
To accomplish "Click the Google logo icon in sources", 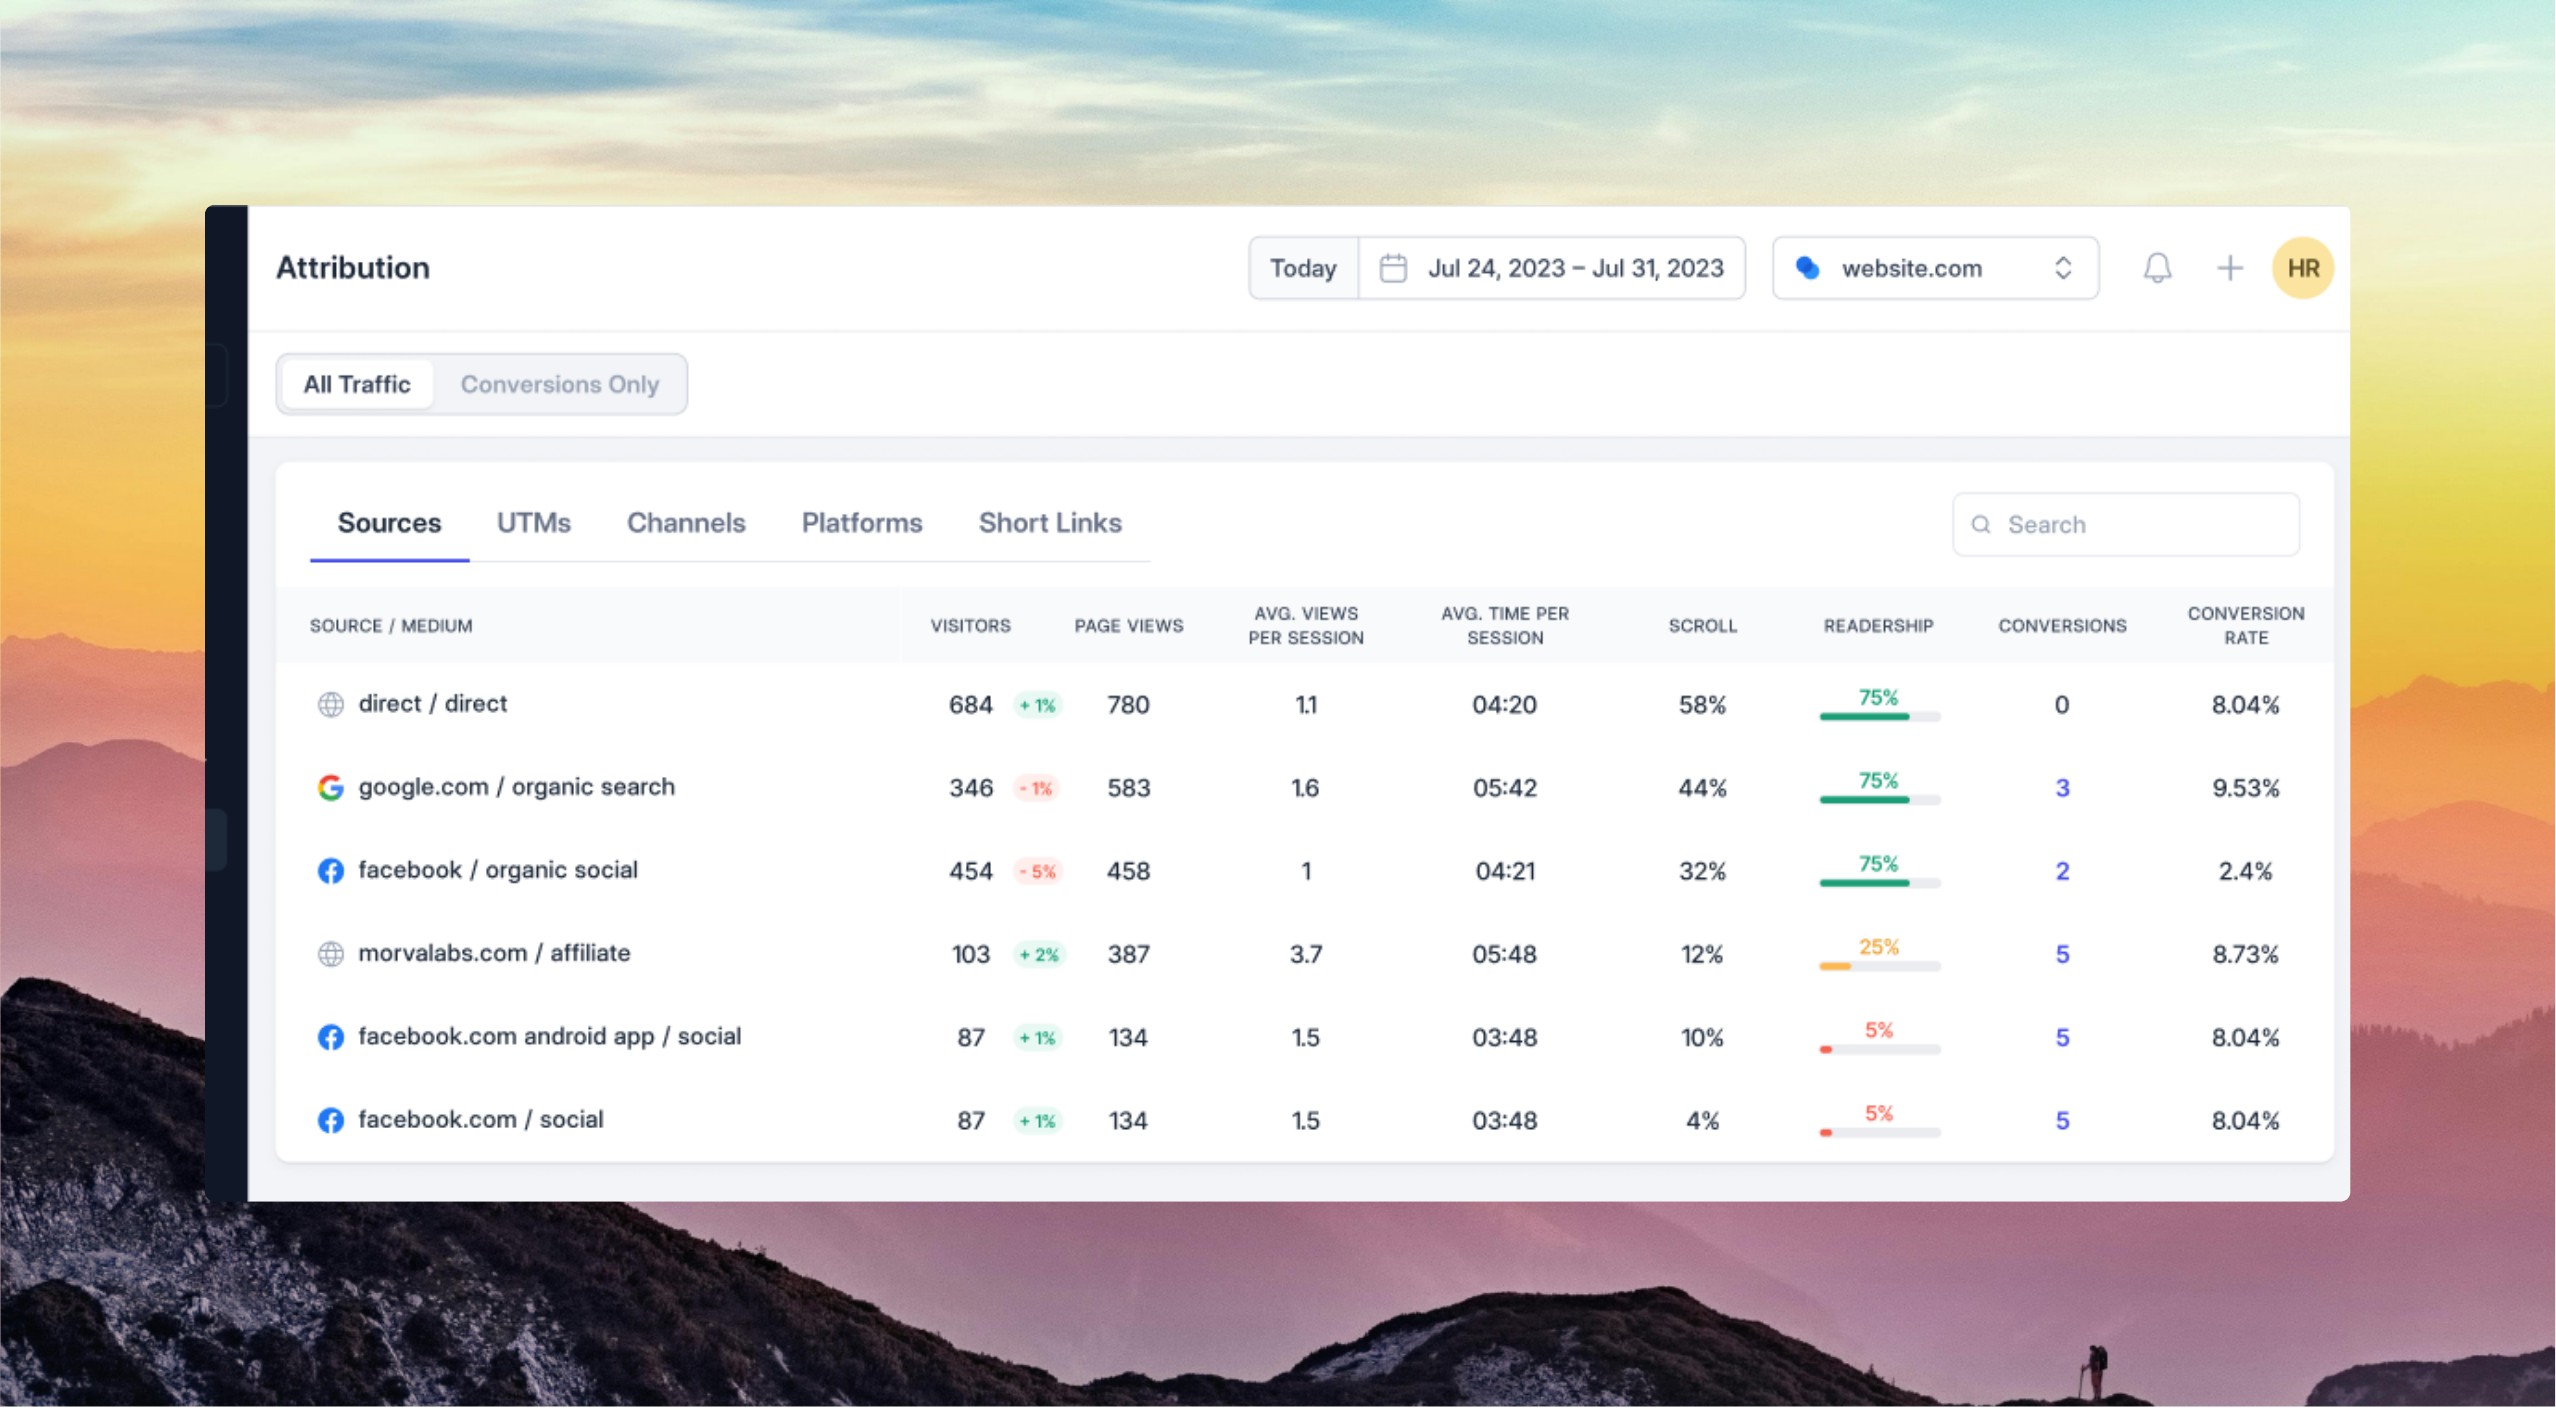I will click(x=330, y=788).
